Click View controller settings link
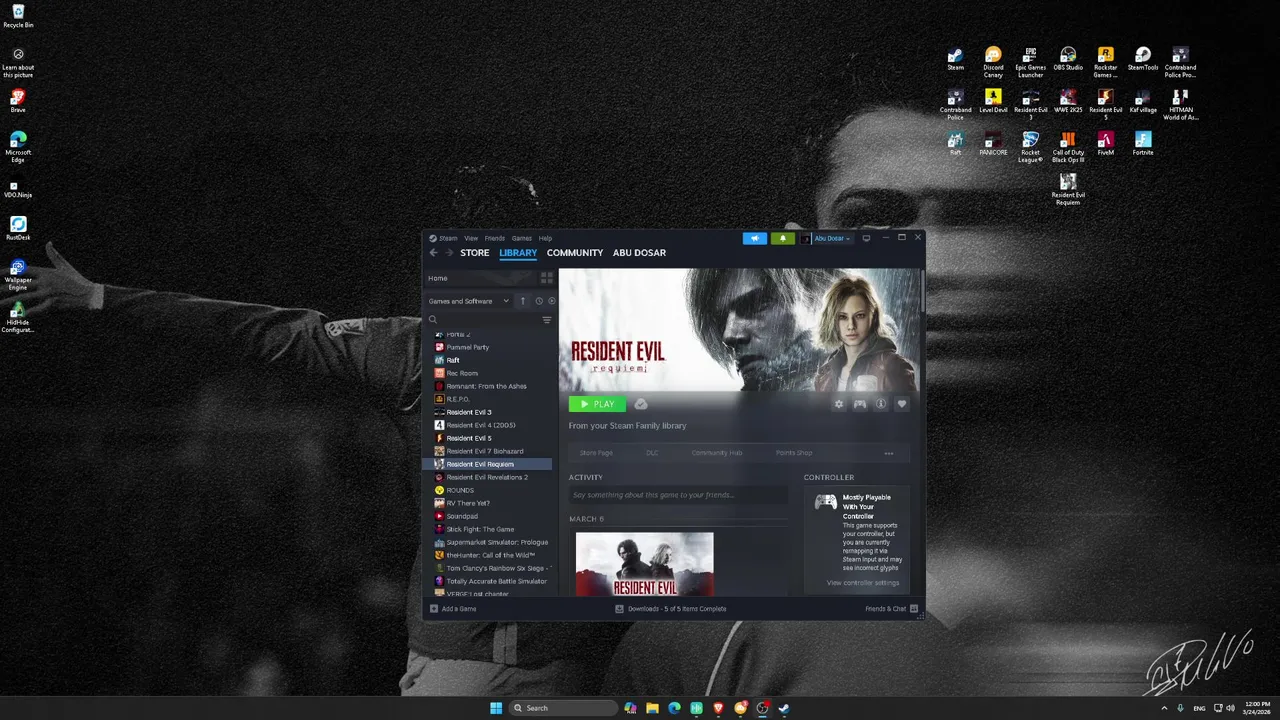This screenshot has height=720, width=1280. [x=863, y=583]
